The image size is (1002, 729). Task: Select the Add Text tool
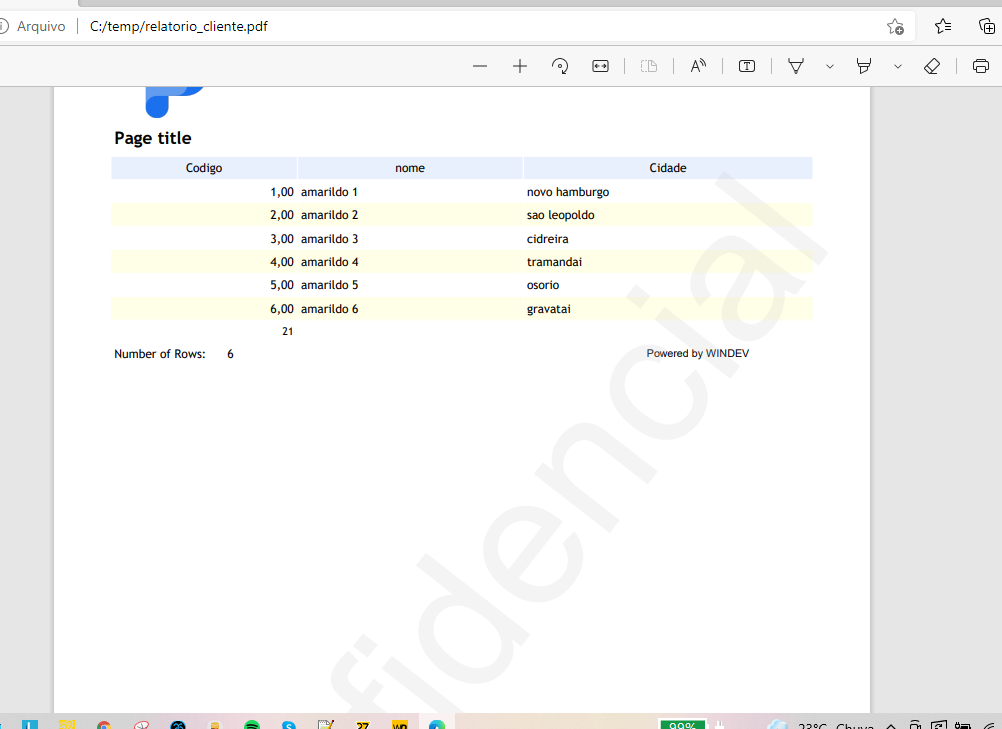[x=747, y=66]
